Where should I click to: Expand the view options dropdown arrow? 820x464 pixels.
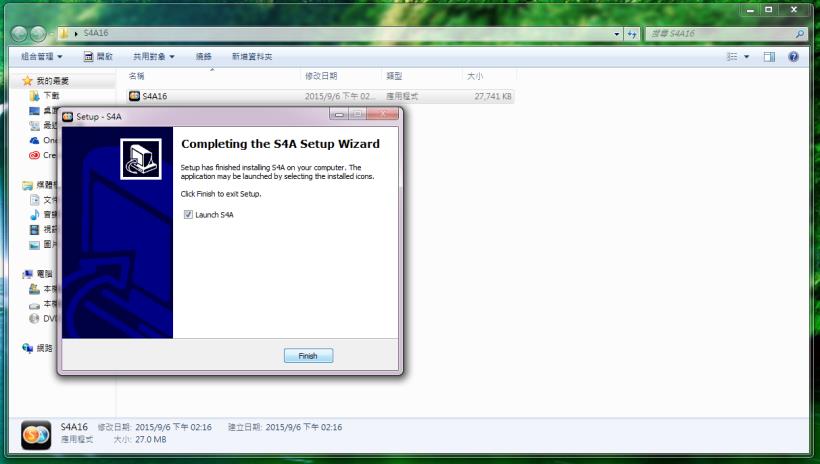(747, 57)
